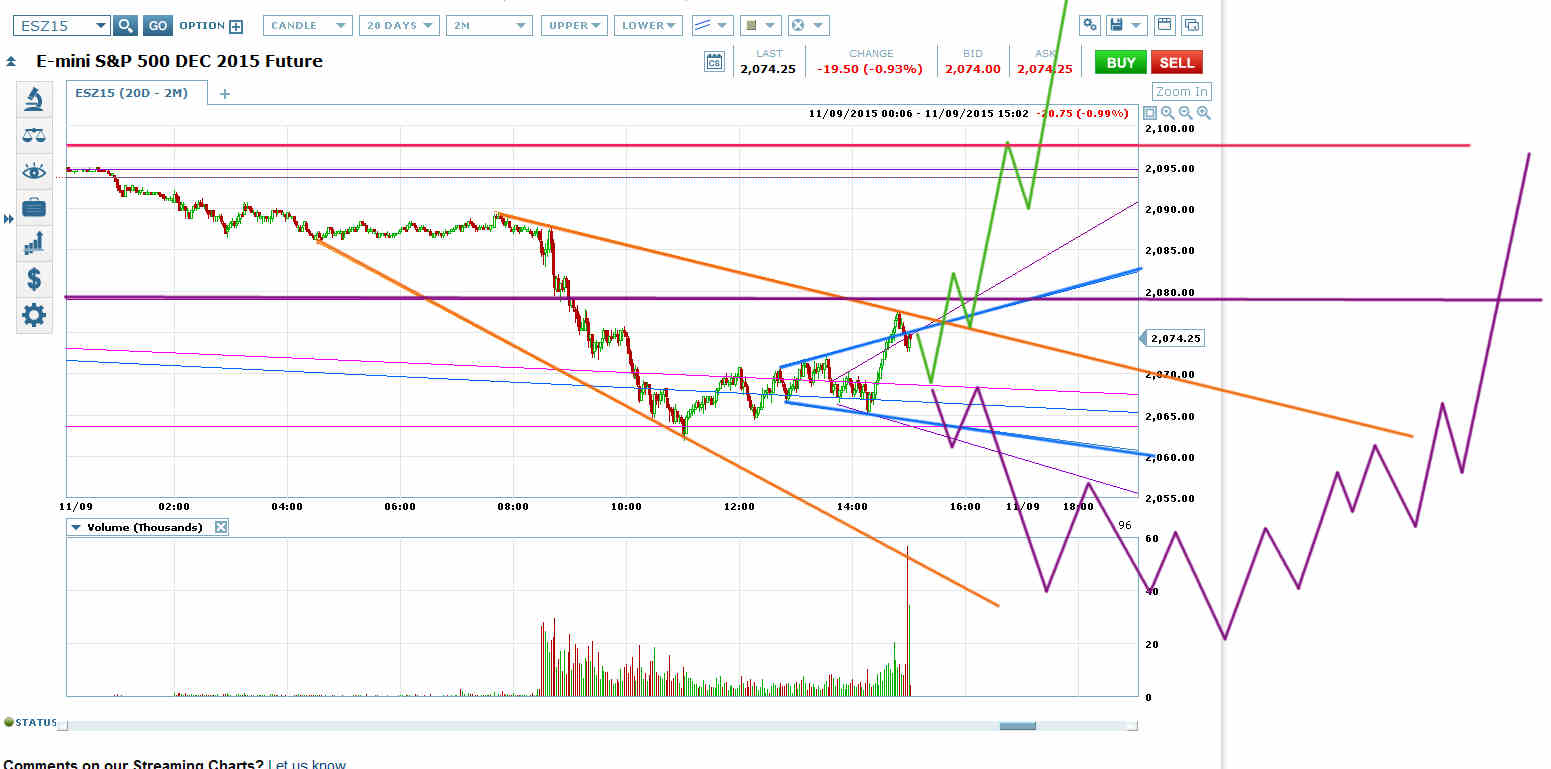
Task: Open the LOWER indicators dropdown
Action: tap(648, 26)
